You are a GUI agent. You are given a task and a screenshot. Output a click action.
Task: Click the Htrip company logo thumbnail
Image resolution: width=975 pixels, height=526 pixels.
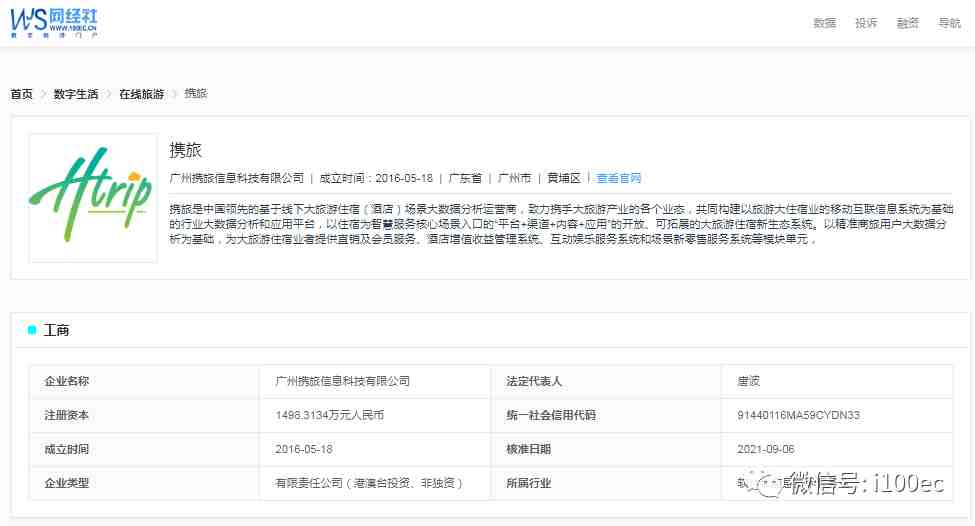pyautogui.click(x=93, y=198)
